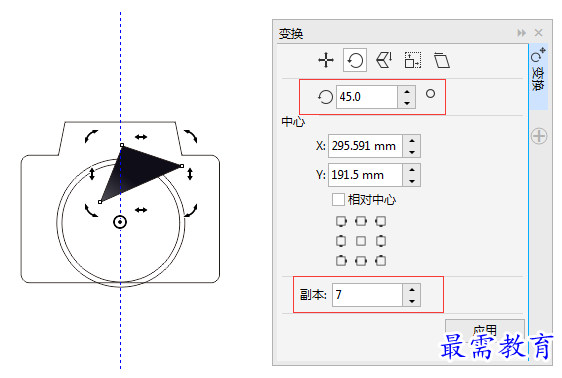This screenshot has height=378, width=562.
Task: Click the Y center field 191.5 mm
Action: [365, 175]
